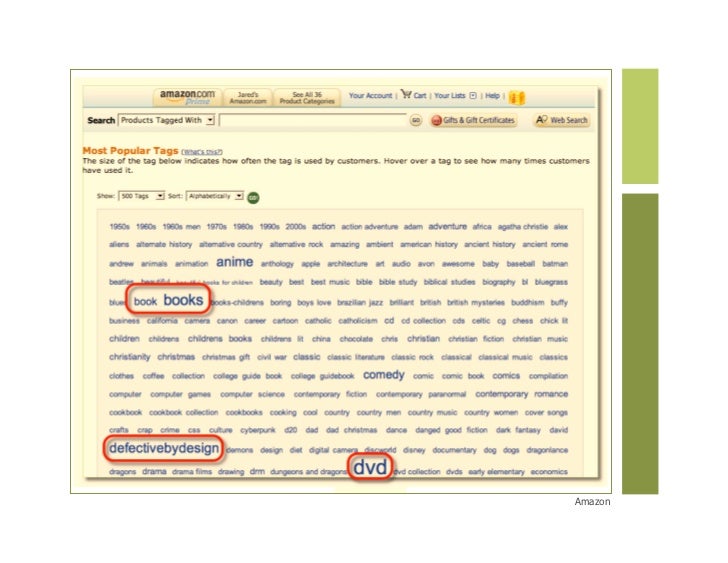Select the "ancient rome" tag
Image resolution: width=728 pixels, height=563 pixels.
(545, 245)
